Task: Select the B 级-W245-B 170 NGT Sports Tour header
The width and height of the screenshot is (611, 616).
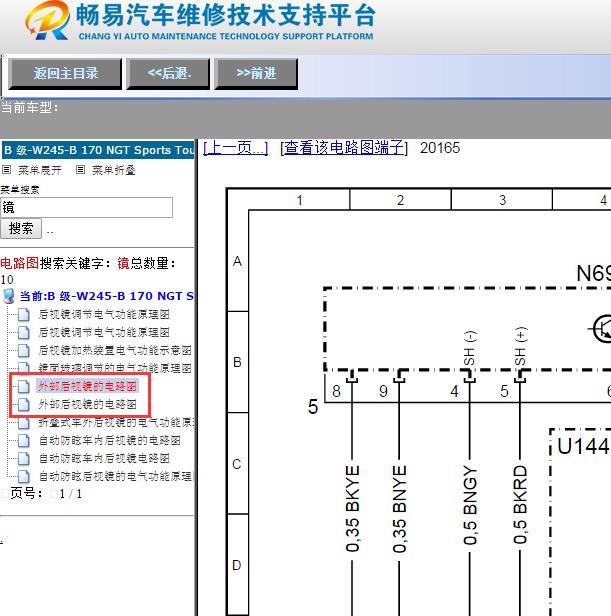Action: (98, 150)
